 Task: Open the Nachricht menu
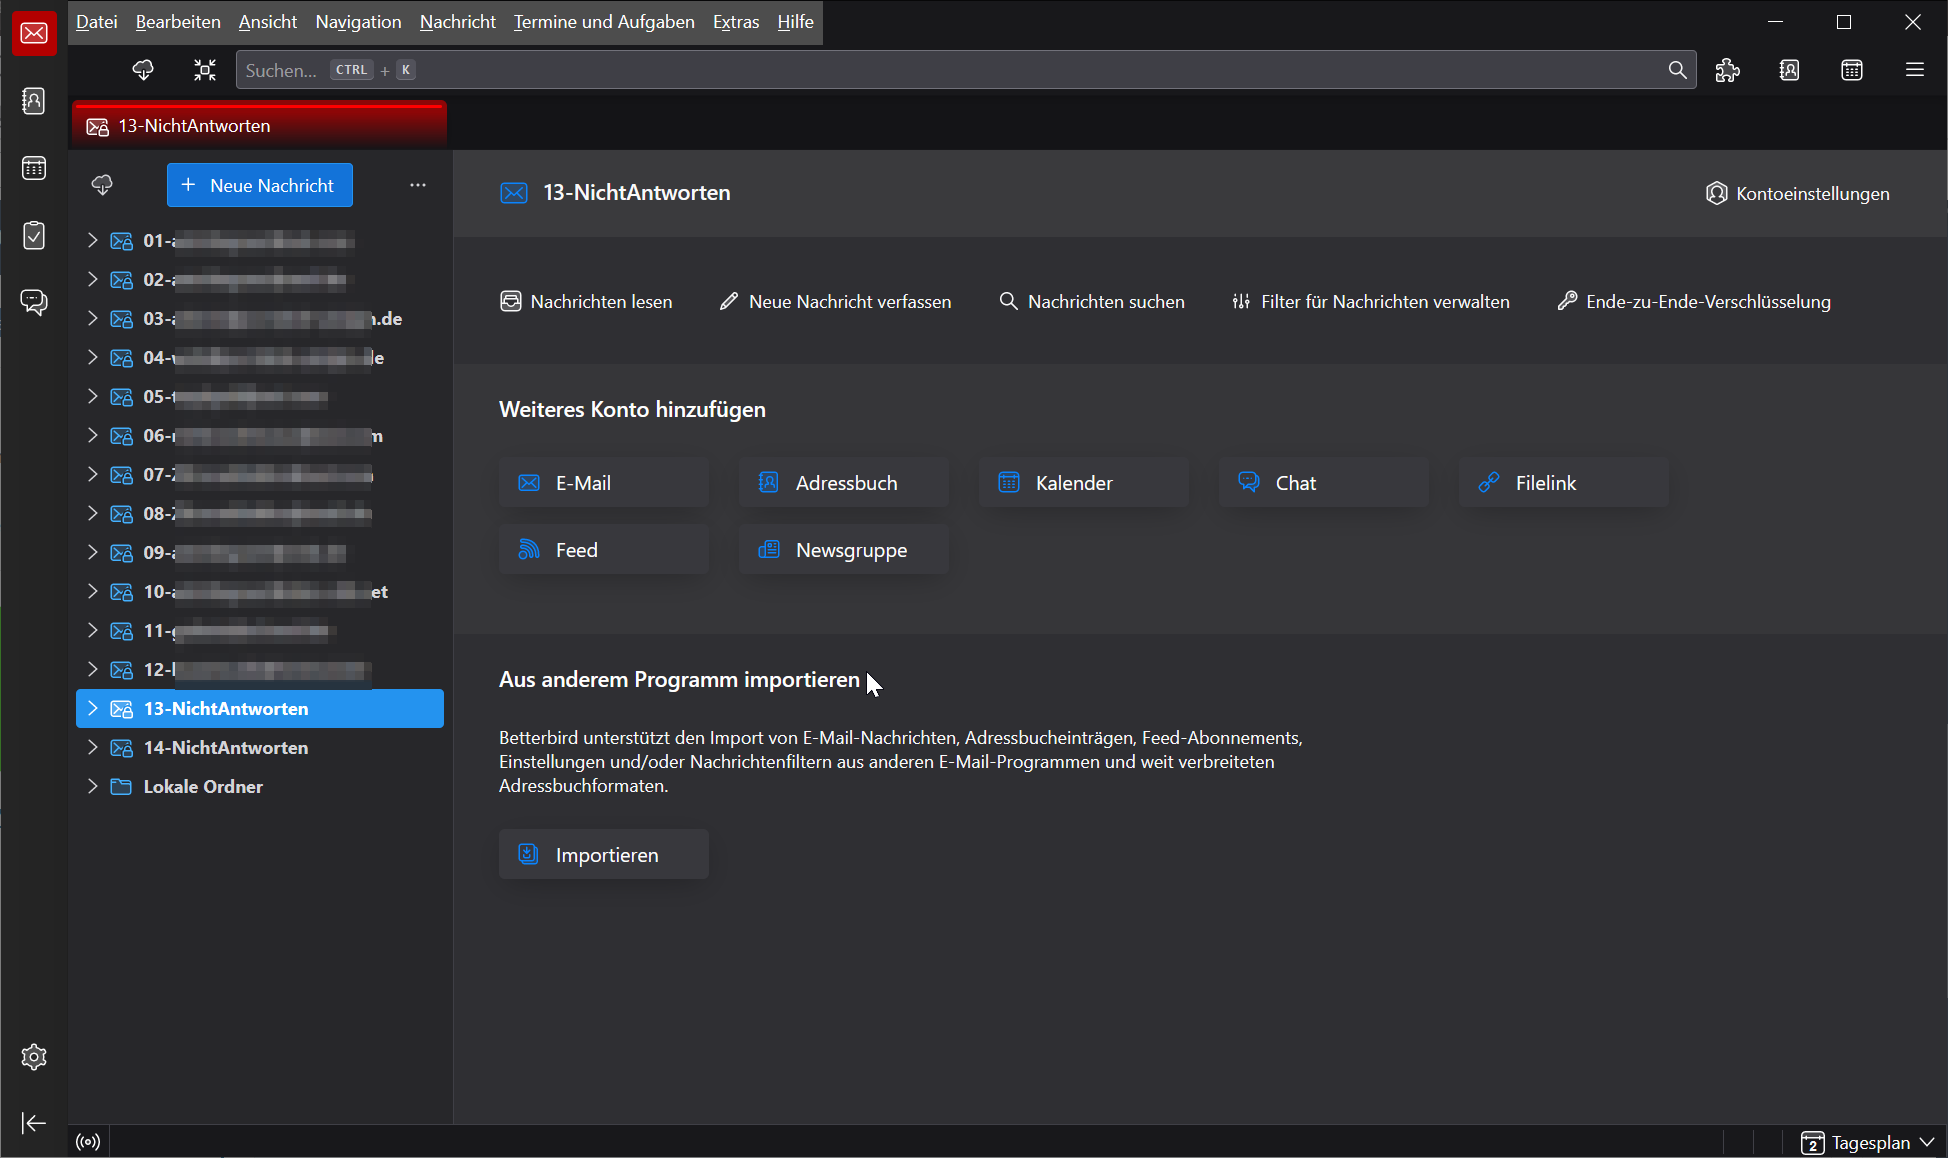click(x=457, y=22)
